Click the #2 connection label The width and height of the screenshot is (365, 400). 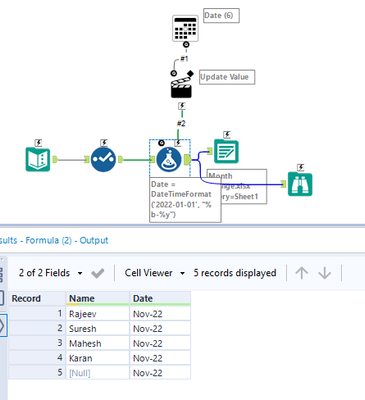click(x=181, y=124)
